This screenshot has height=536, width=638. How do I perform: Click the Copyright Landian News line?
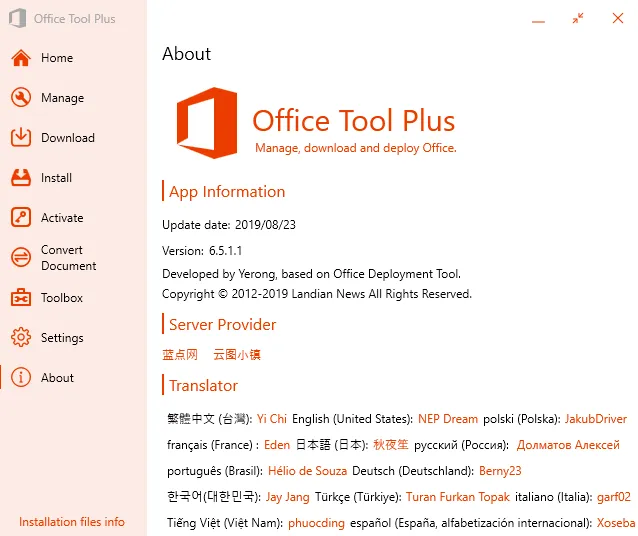(x=317, y=294)
